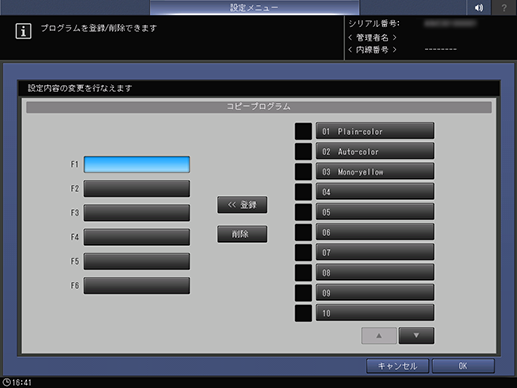Select the F4 program slot
This screenshot has width=517, height=388.
coord(137,237)
